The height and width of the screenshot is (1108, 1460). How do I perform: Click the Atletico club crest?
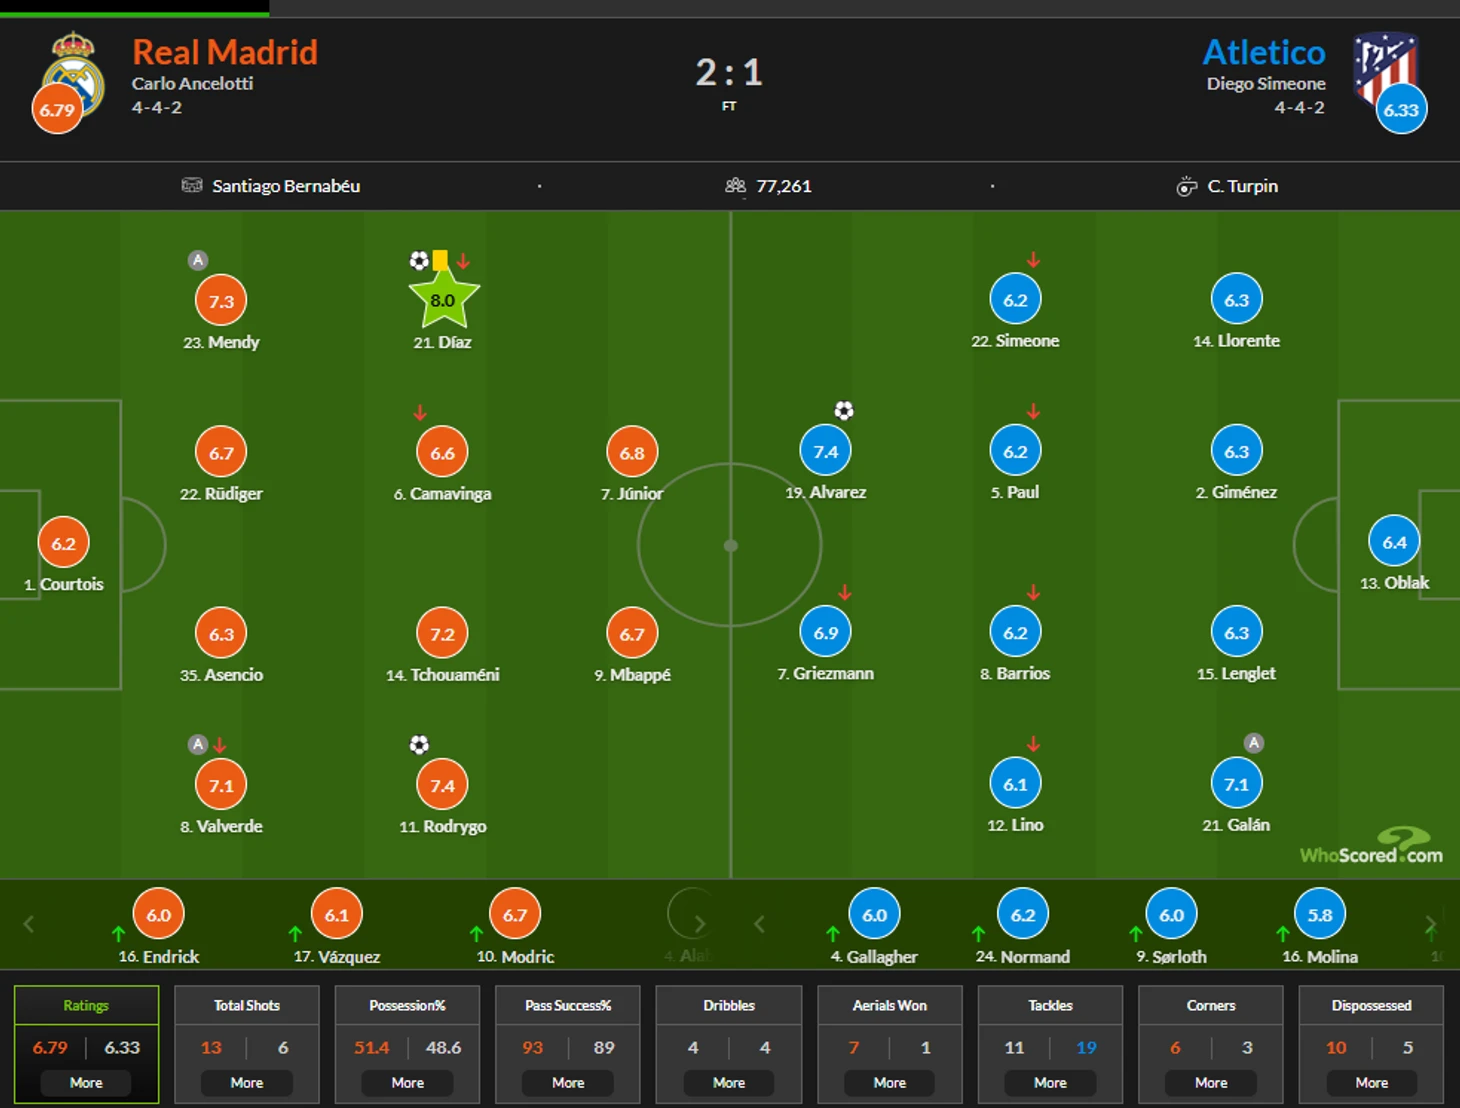tap(1385, 68)
